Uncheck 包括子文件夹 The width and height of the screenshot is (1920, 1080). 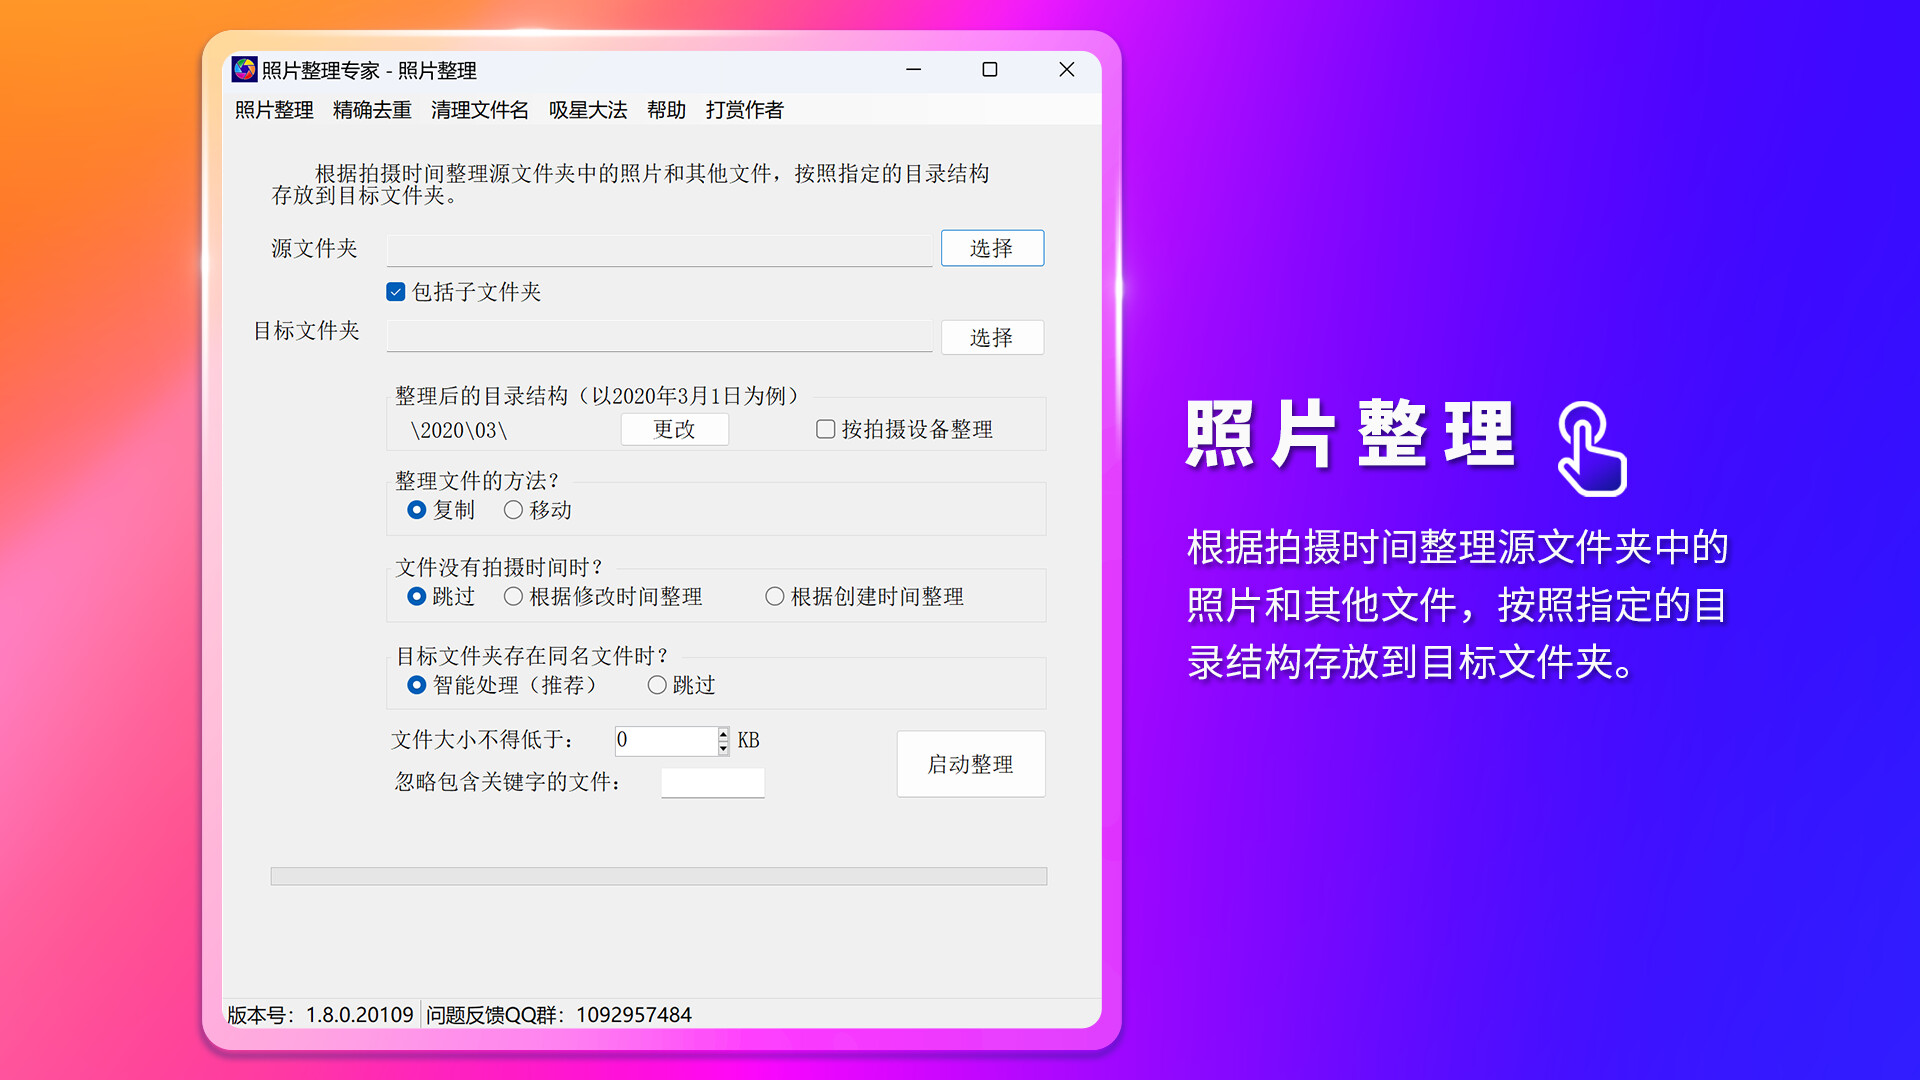394,291
